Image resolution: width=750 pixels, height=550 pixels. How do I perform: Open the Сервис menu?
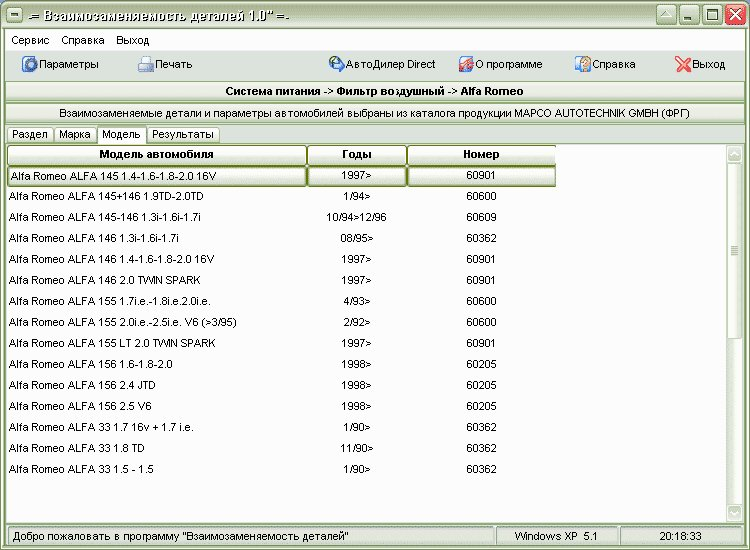point(30,40)
